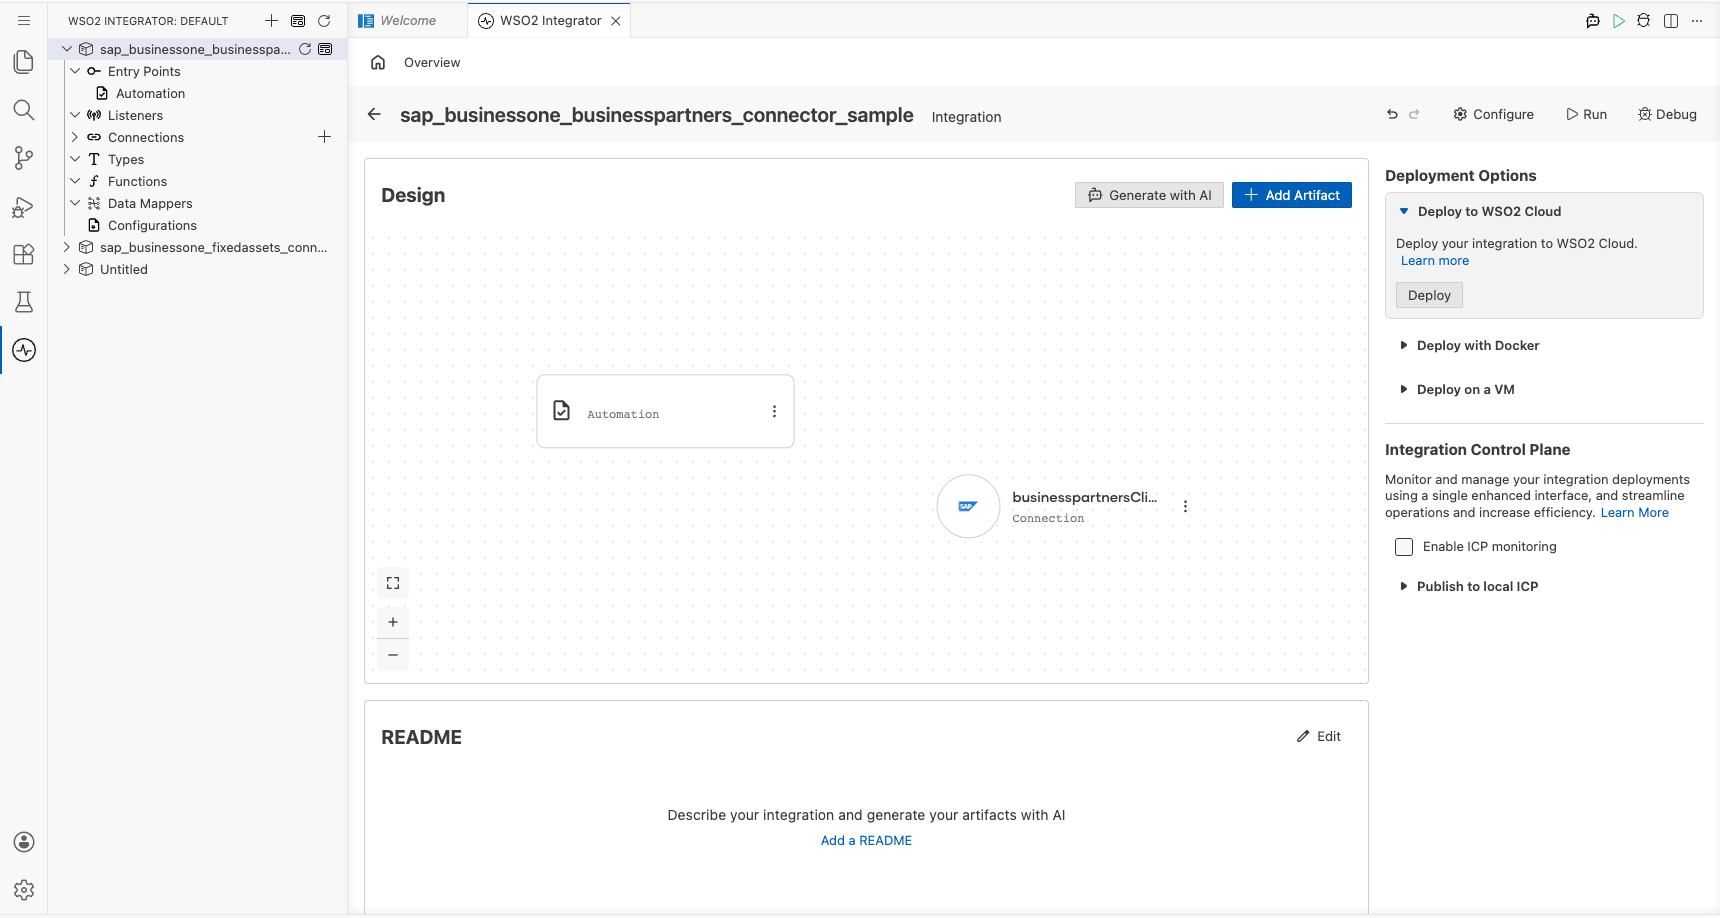Click the redo arrow icon
Viewport: 1720px width, 918px height.
point(1414,114)
